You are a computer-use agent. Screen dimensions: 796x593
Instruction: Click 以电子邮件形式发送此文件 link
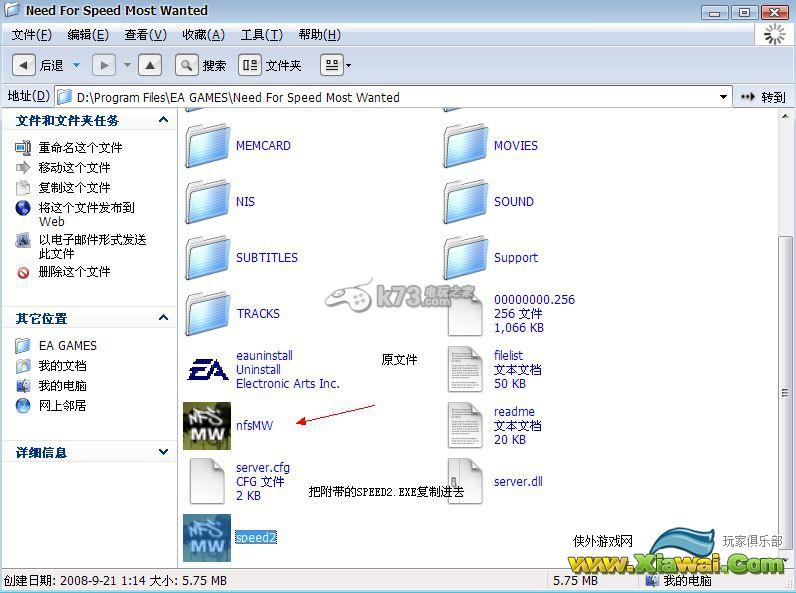coord(92,246)
